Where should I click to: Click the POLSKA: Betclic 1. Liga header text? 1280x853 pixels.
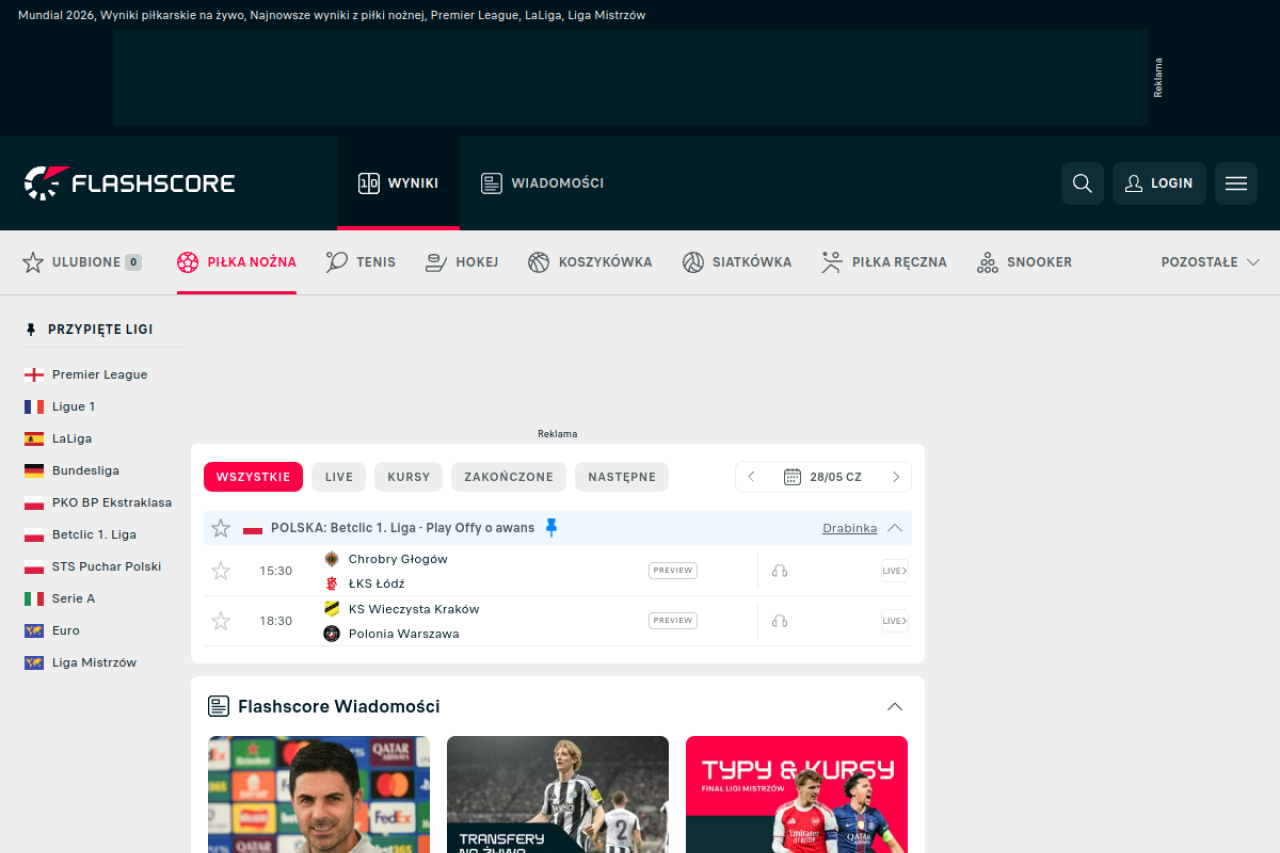(403, 528)
